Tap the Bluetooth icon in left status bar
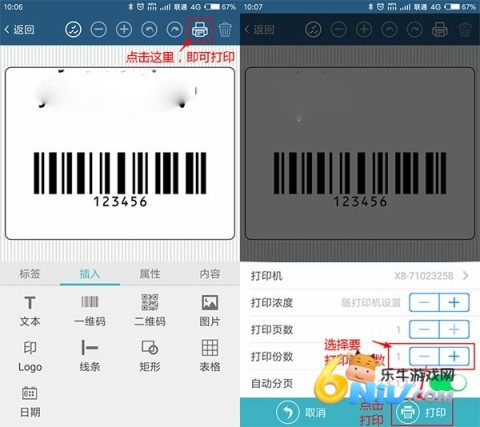This screenshot has width=480, height=427. pyautogui.click(x=131, y=7)
